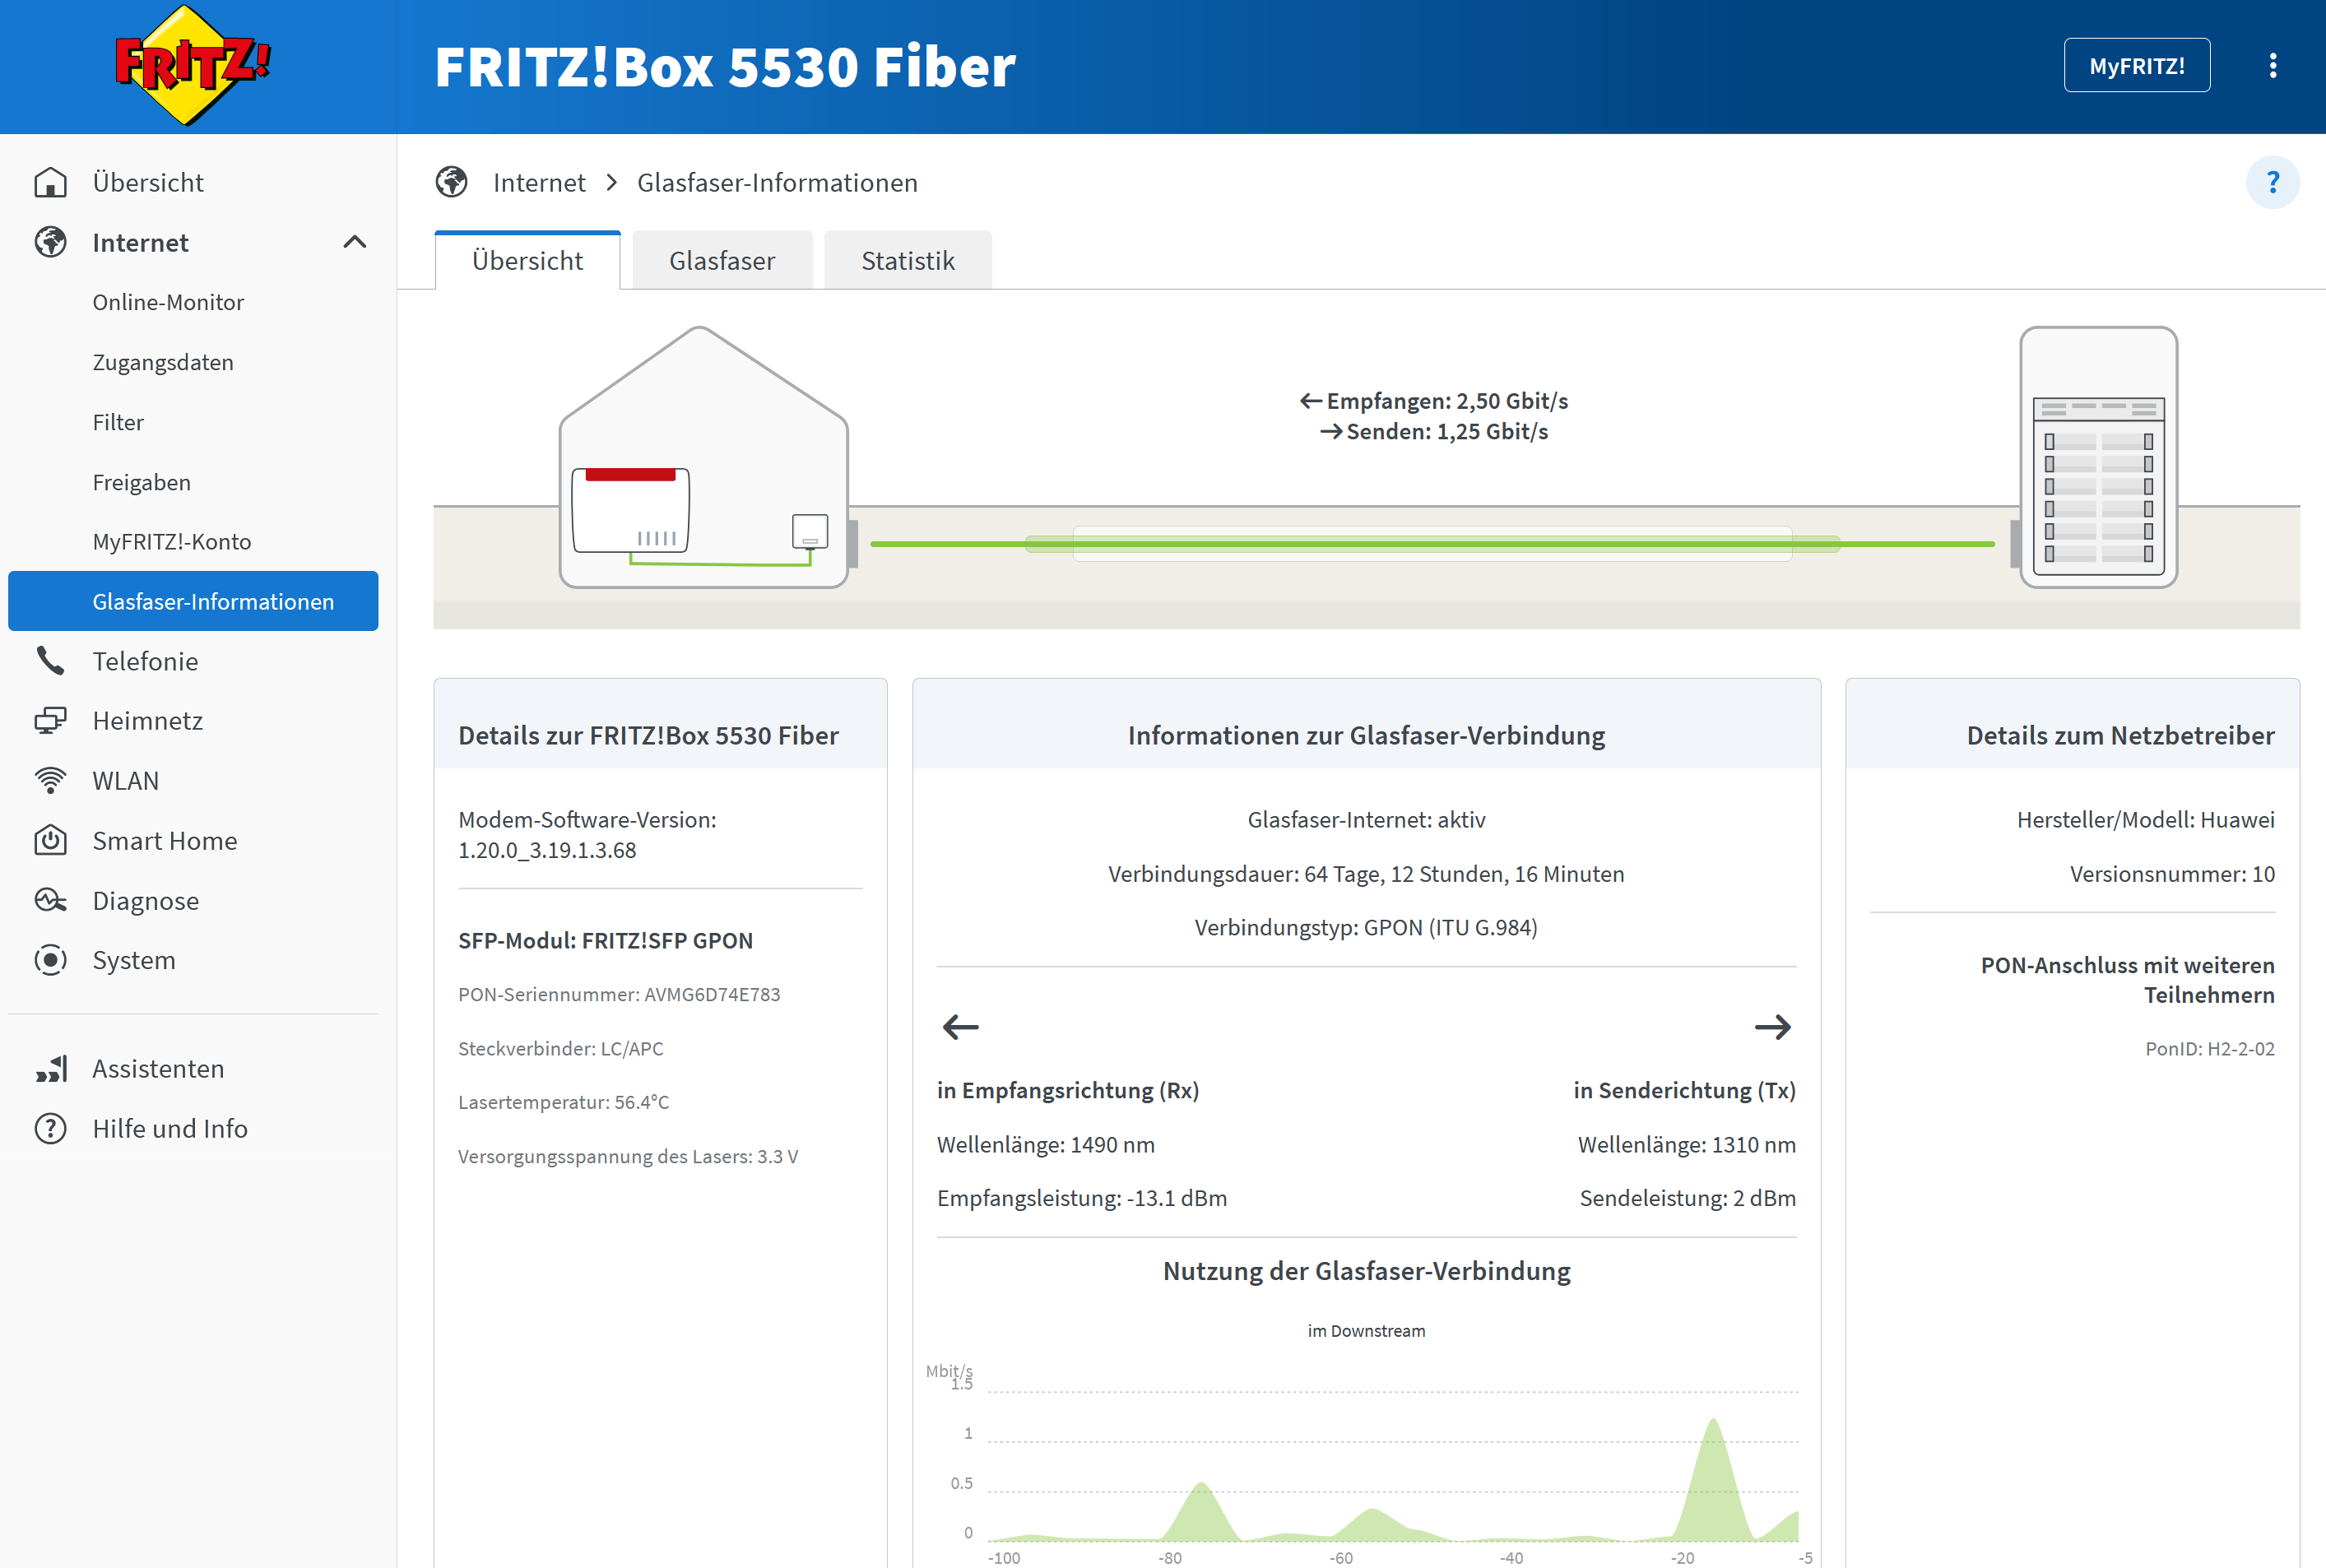Click the Übersicht house icon in sidebar
The height and width of the screenshot is (1568, 2326).
[50, 182]
